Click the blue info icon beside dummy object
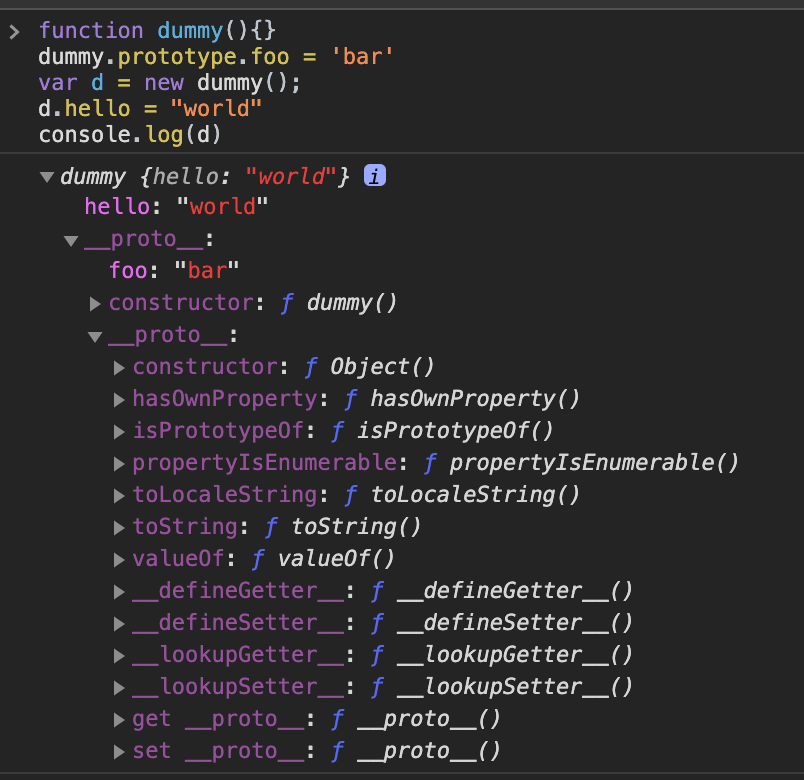The image size is (804, 780). click(x=375, y=177)
